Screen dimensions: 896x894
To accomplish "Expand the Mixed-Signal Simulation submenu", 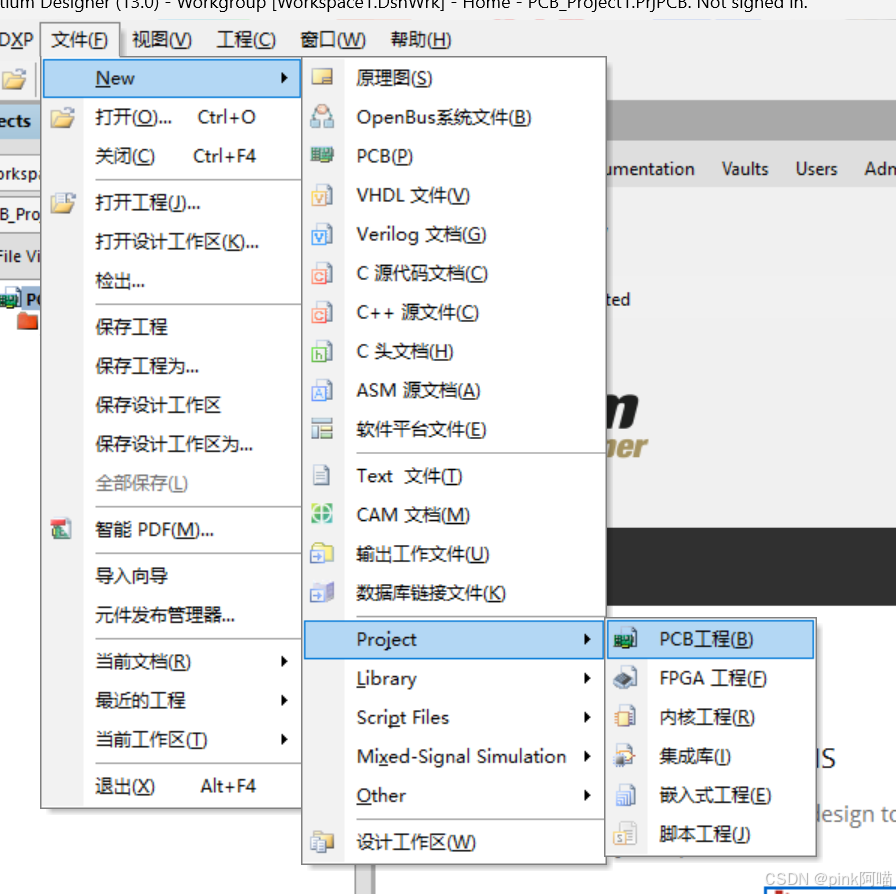I will 587,756.
